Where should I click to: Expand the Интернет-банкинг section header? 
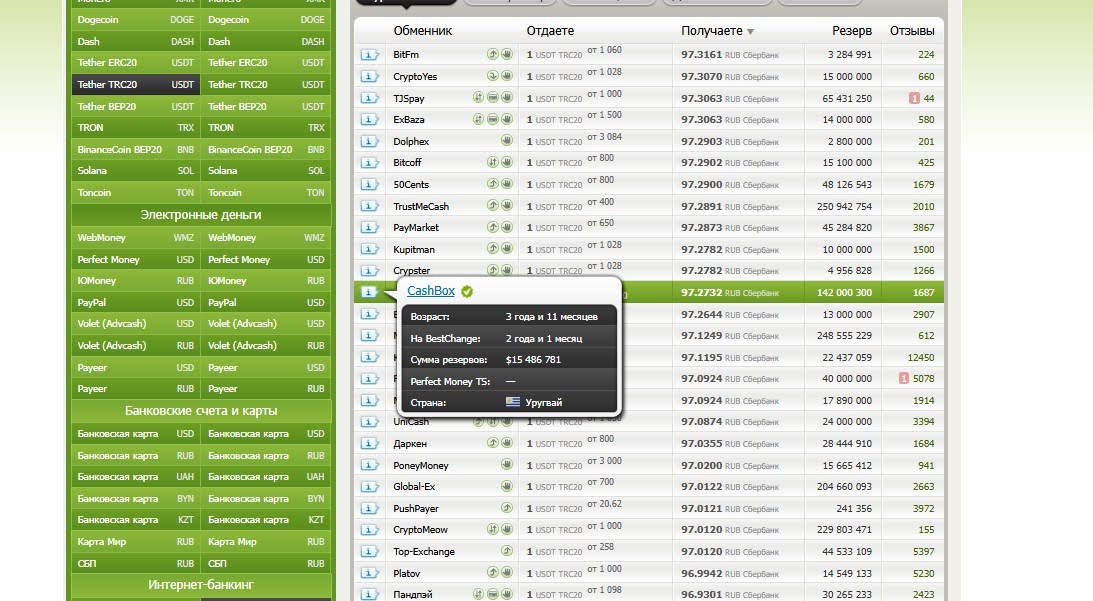click(201, 584)
